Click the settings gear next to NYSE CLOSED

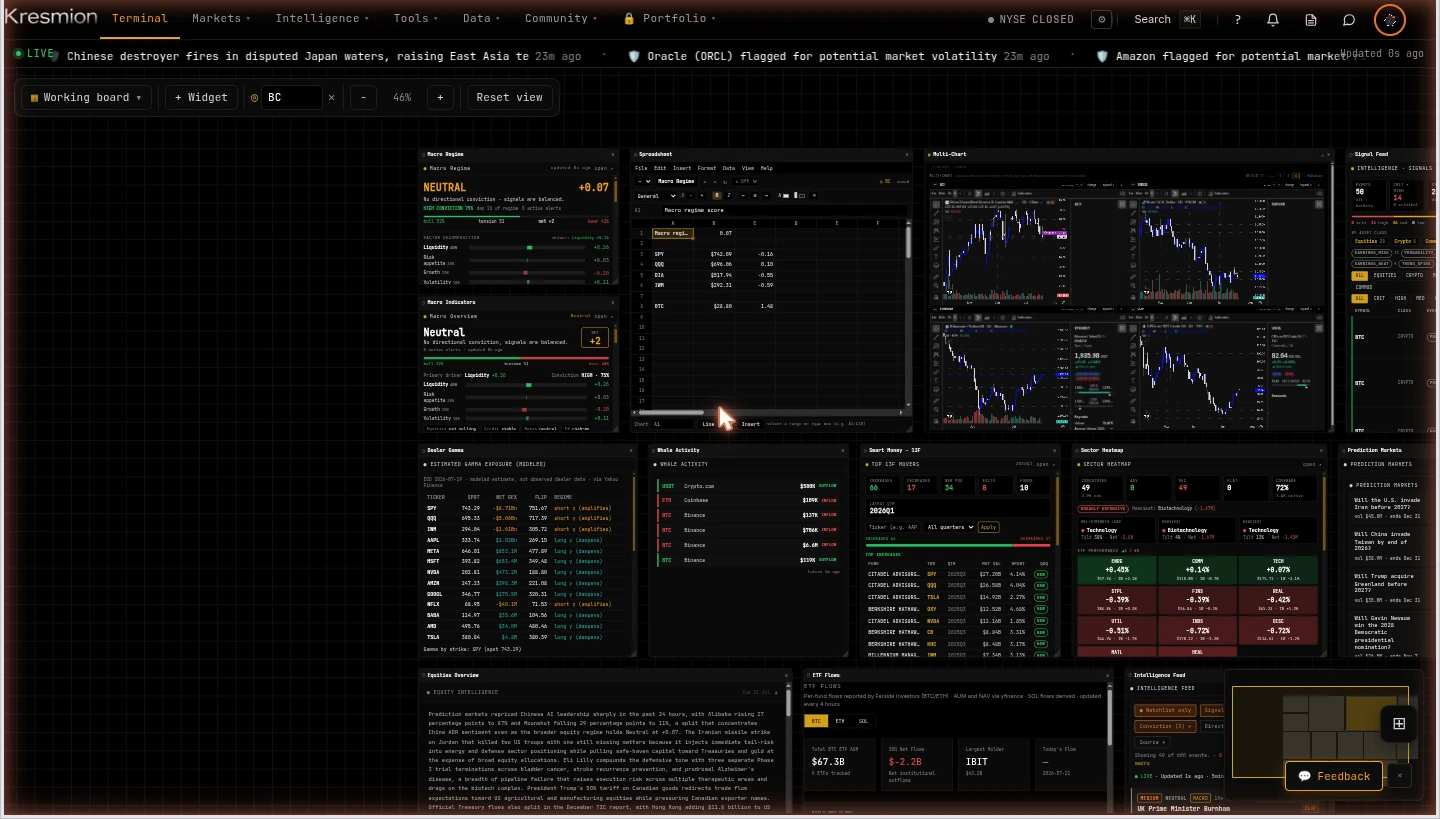pyautogui.click(x=1102, y=19)
